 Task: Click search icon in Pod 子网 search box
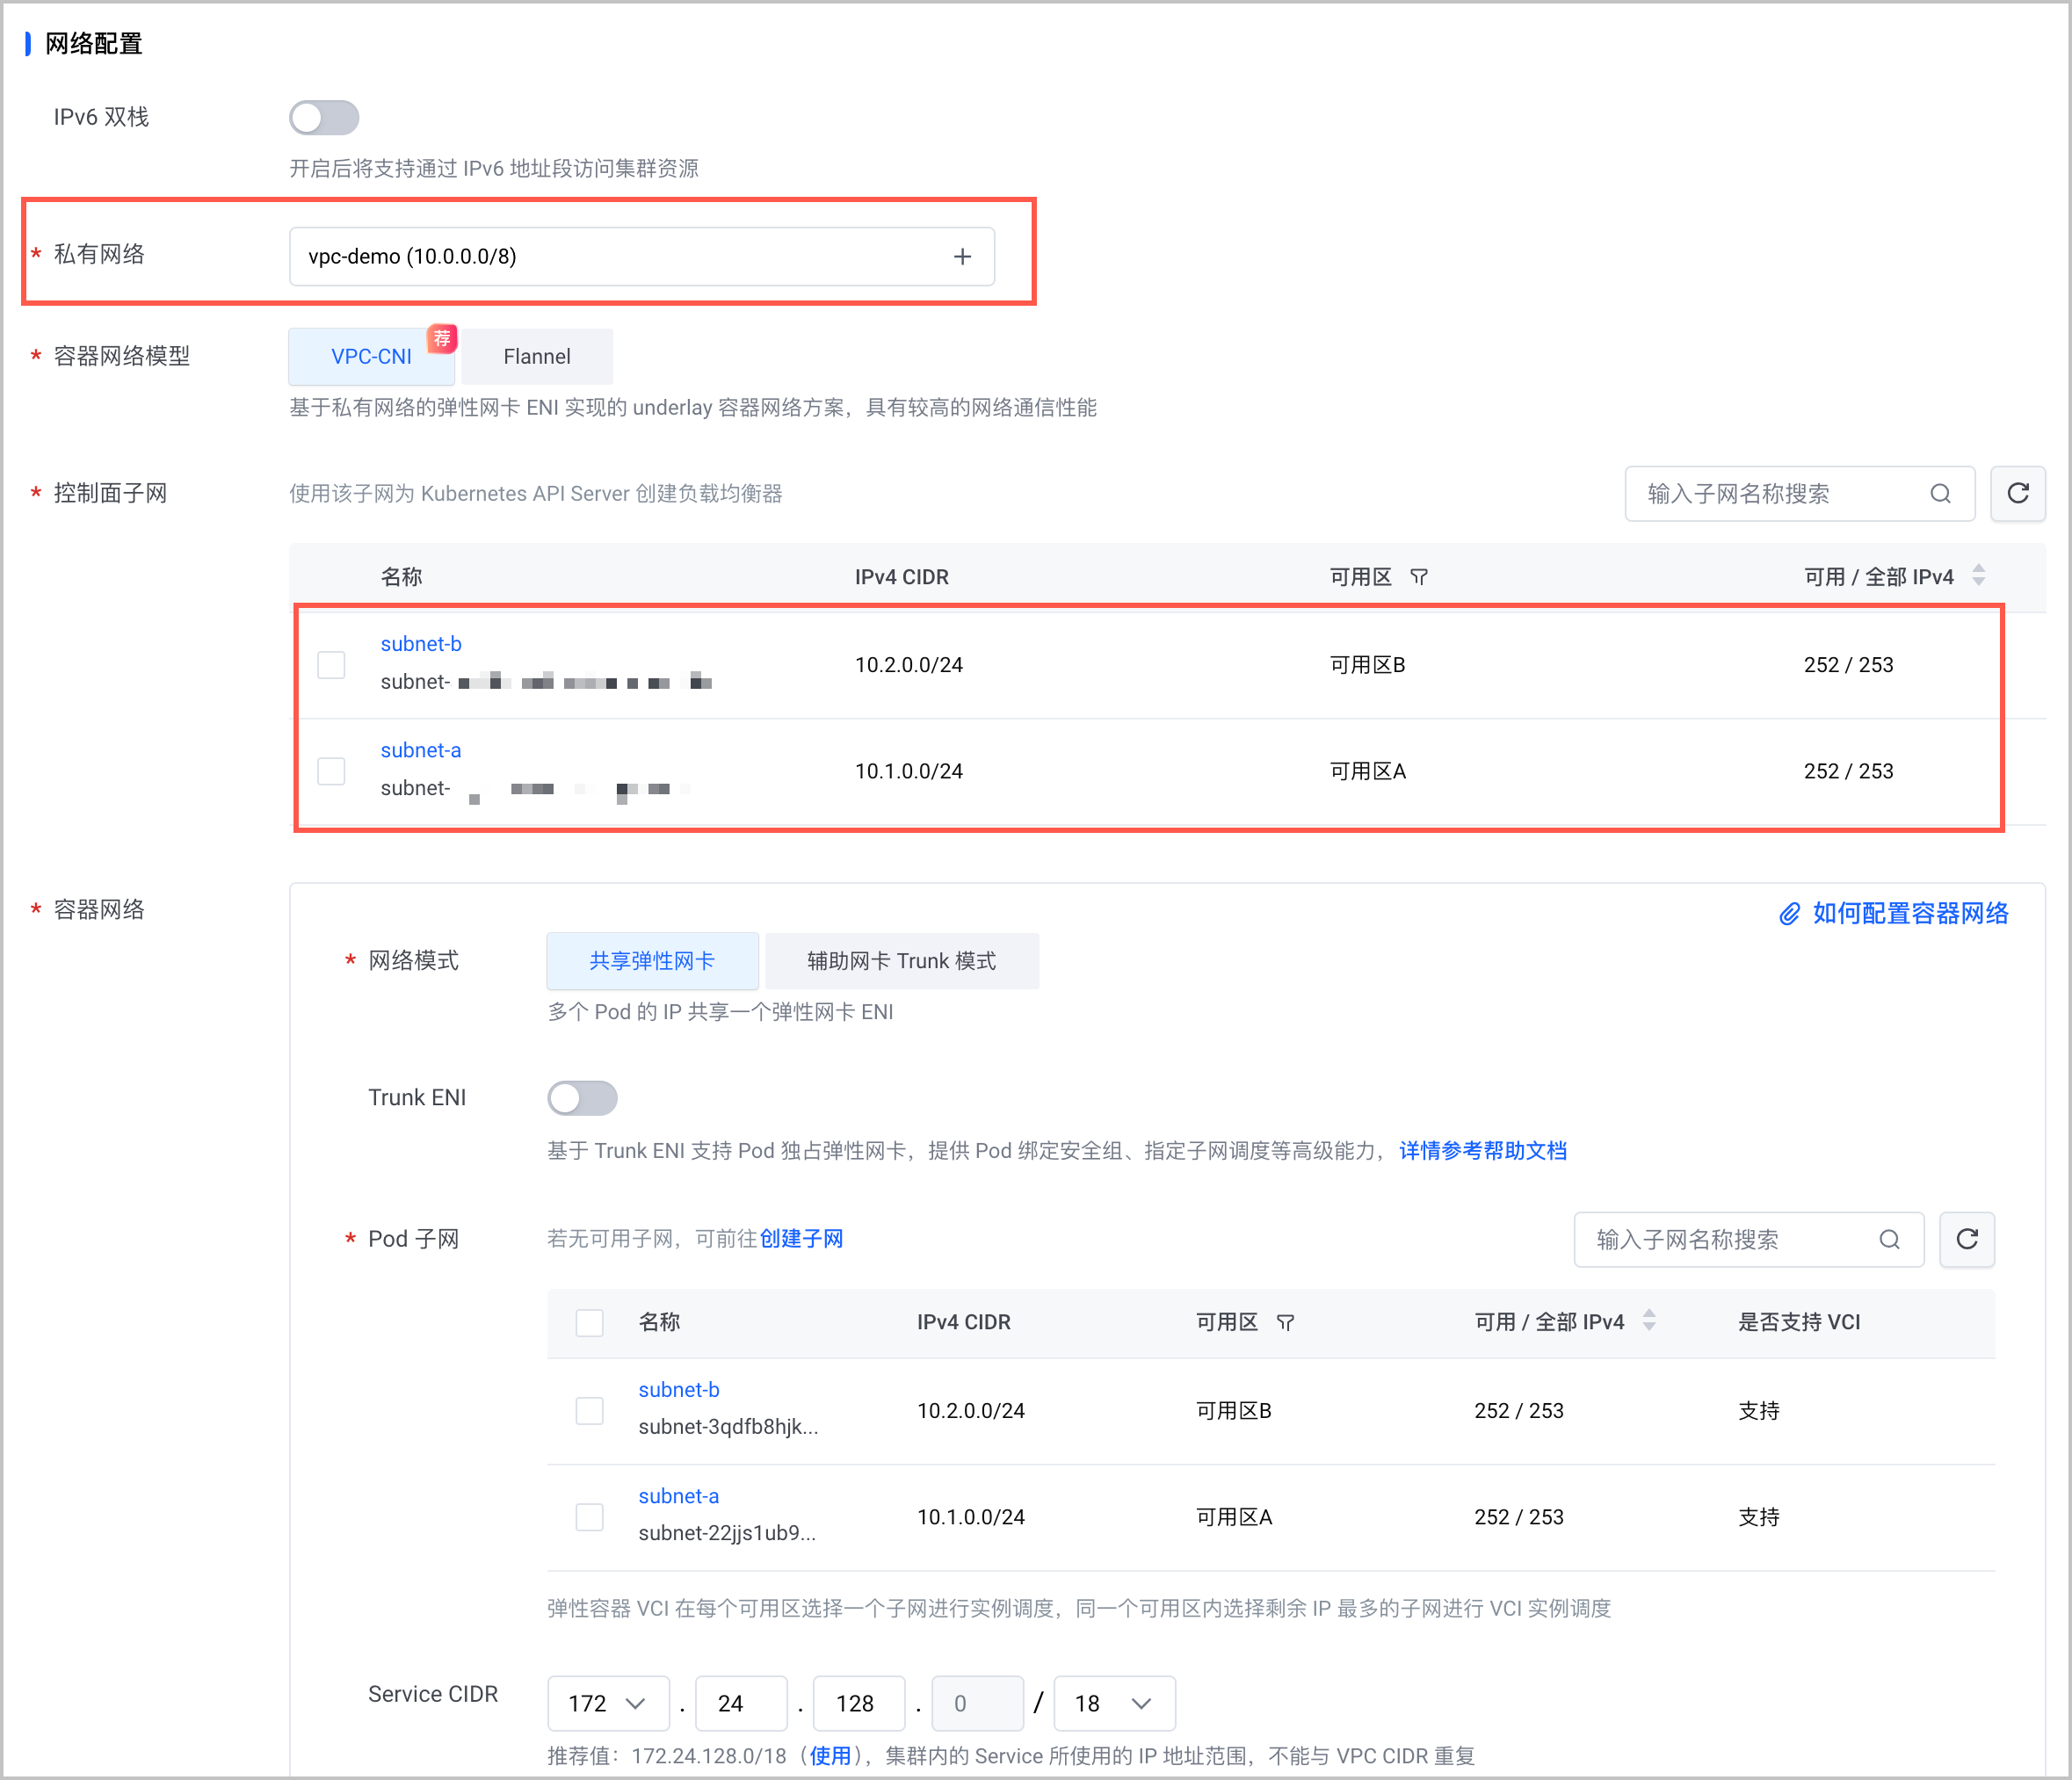1889,1240
